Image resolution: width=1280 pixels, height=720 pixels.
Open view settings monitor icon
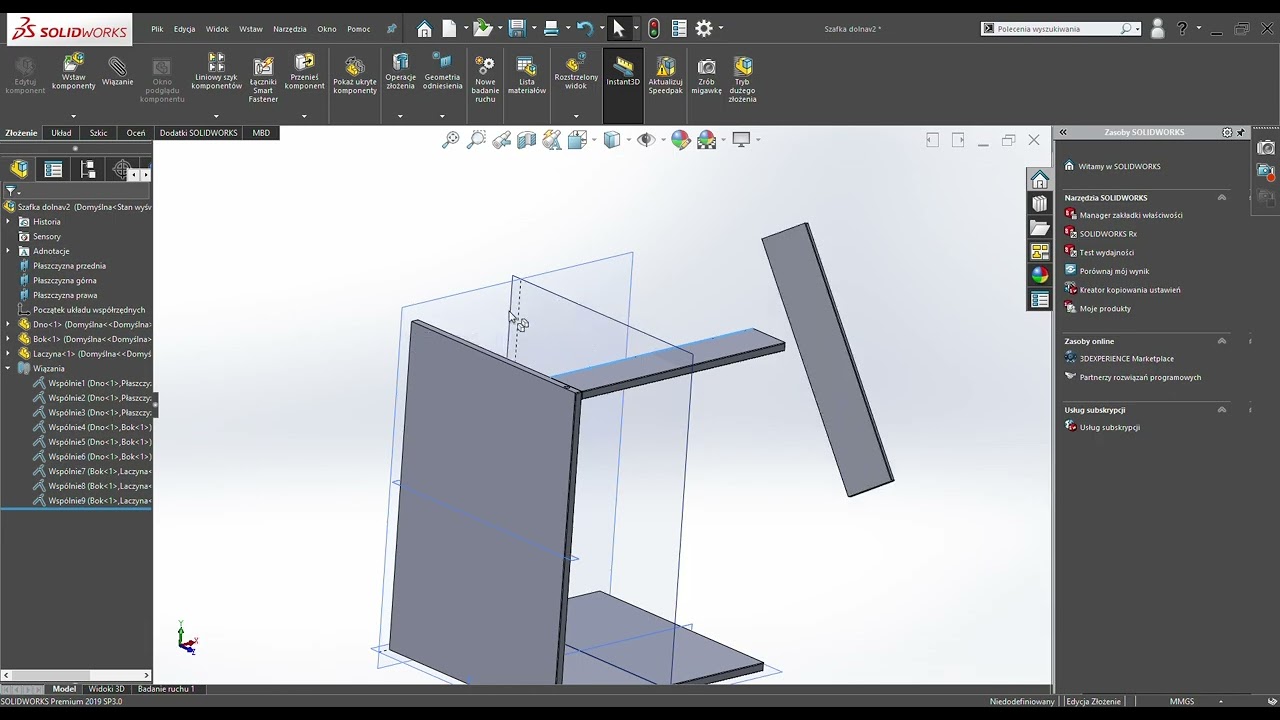741,140
